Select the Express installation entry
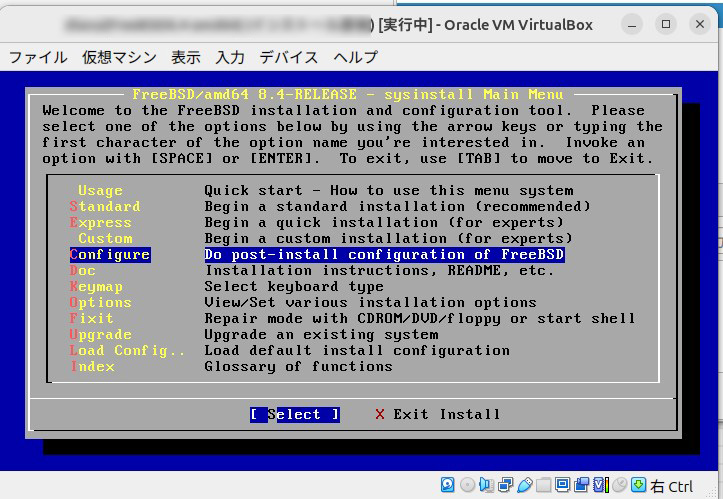Screen dimensions: 723x499 (101, 222)
